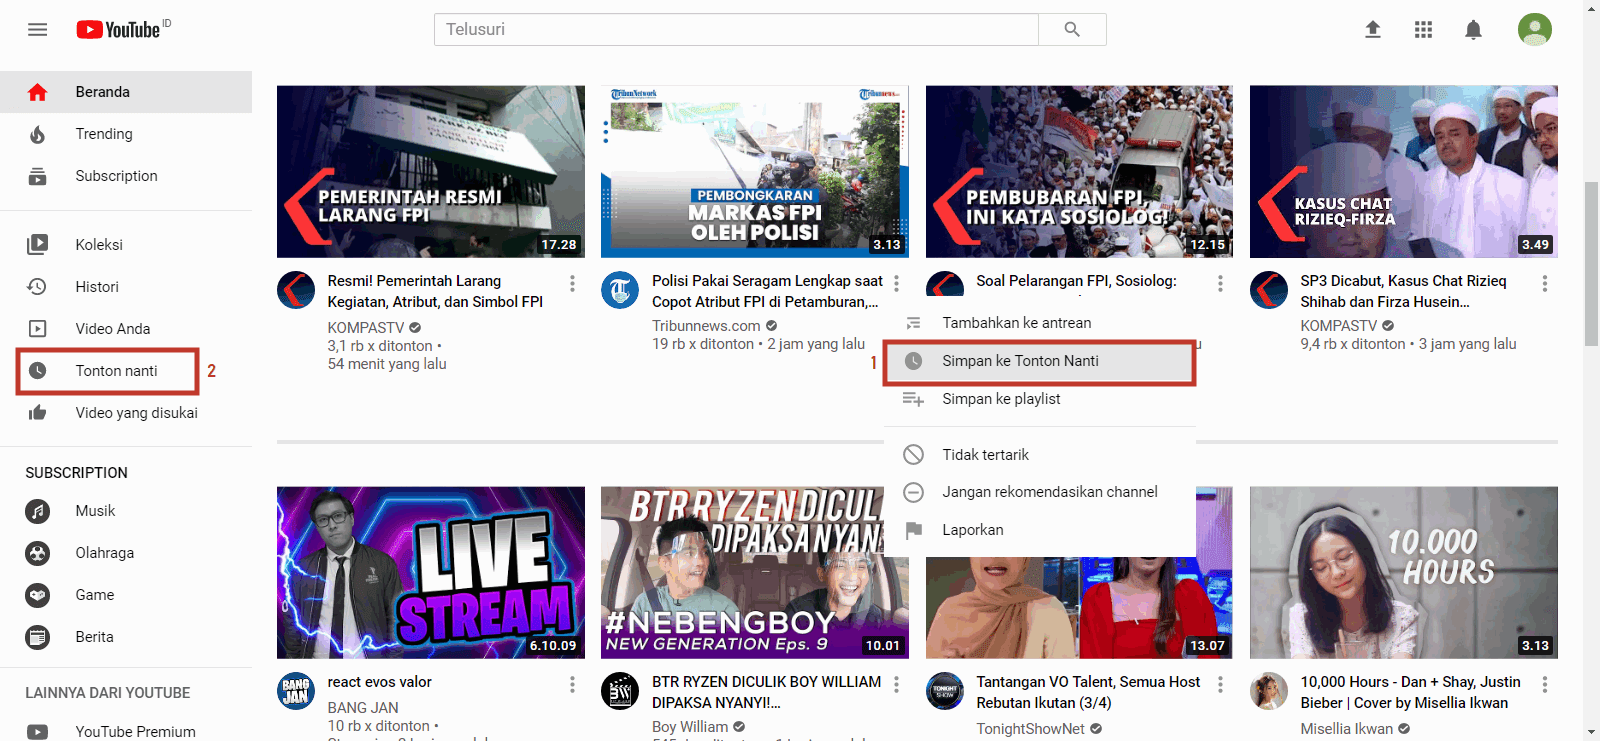Open the account avatar menu
The width and height of the screenshot is (1600, 741).
click(1534, 29)
